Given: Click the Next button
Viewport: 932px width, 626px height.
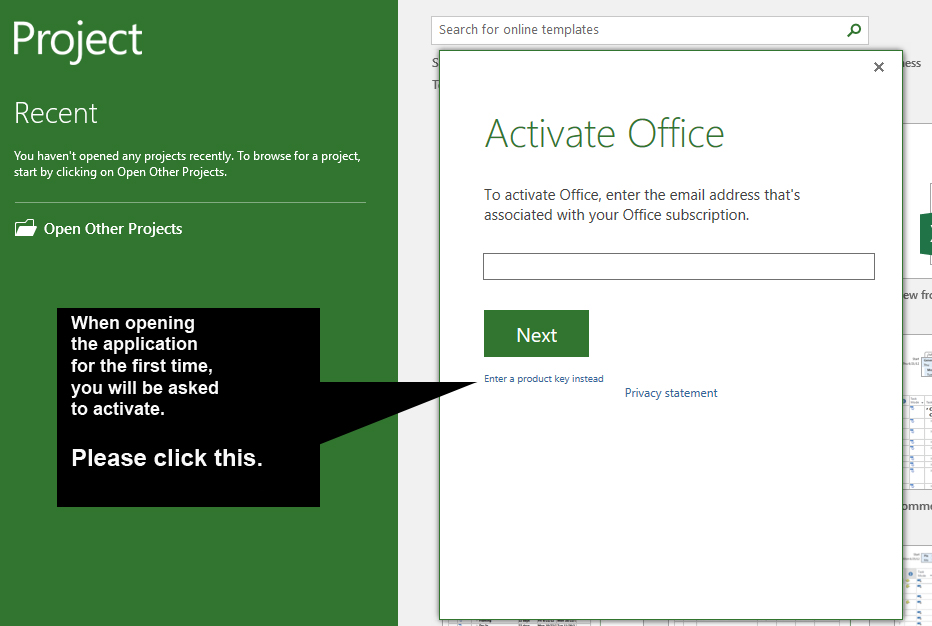Looking at the screenshot, I should click(x=536, y=334).
